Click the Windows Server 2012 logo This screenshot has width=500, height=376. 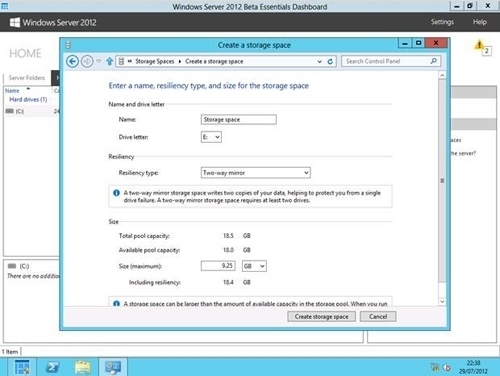(14, 22)
